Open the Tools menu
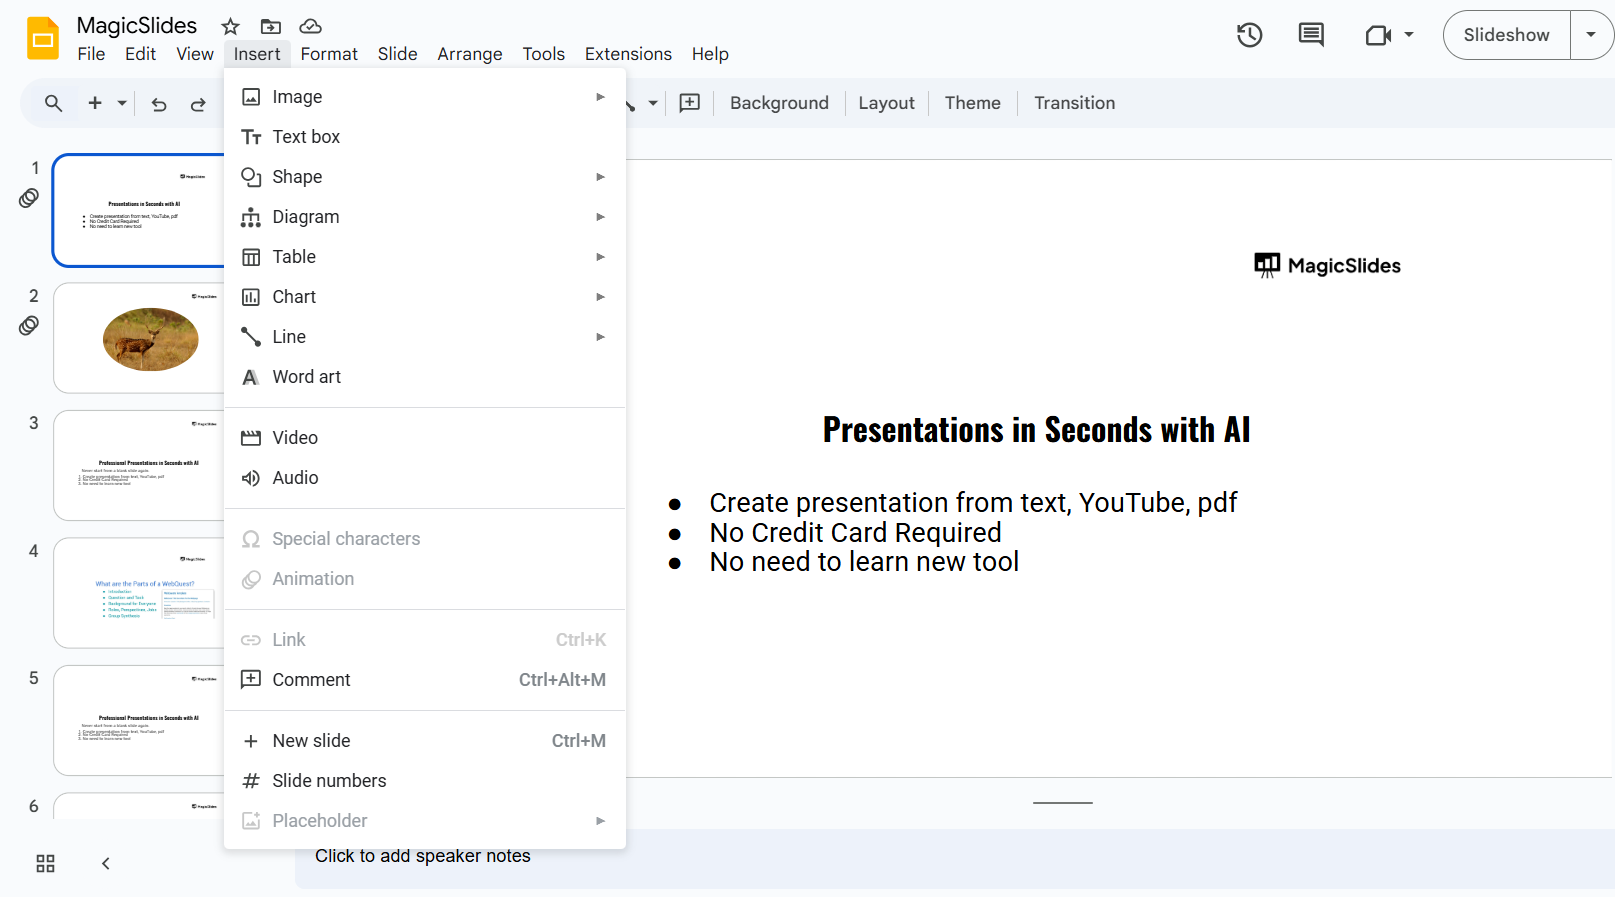 pos(543,54)
